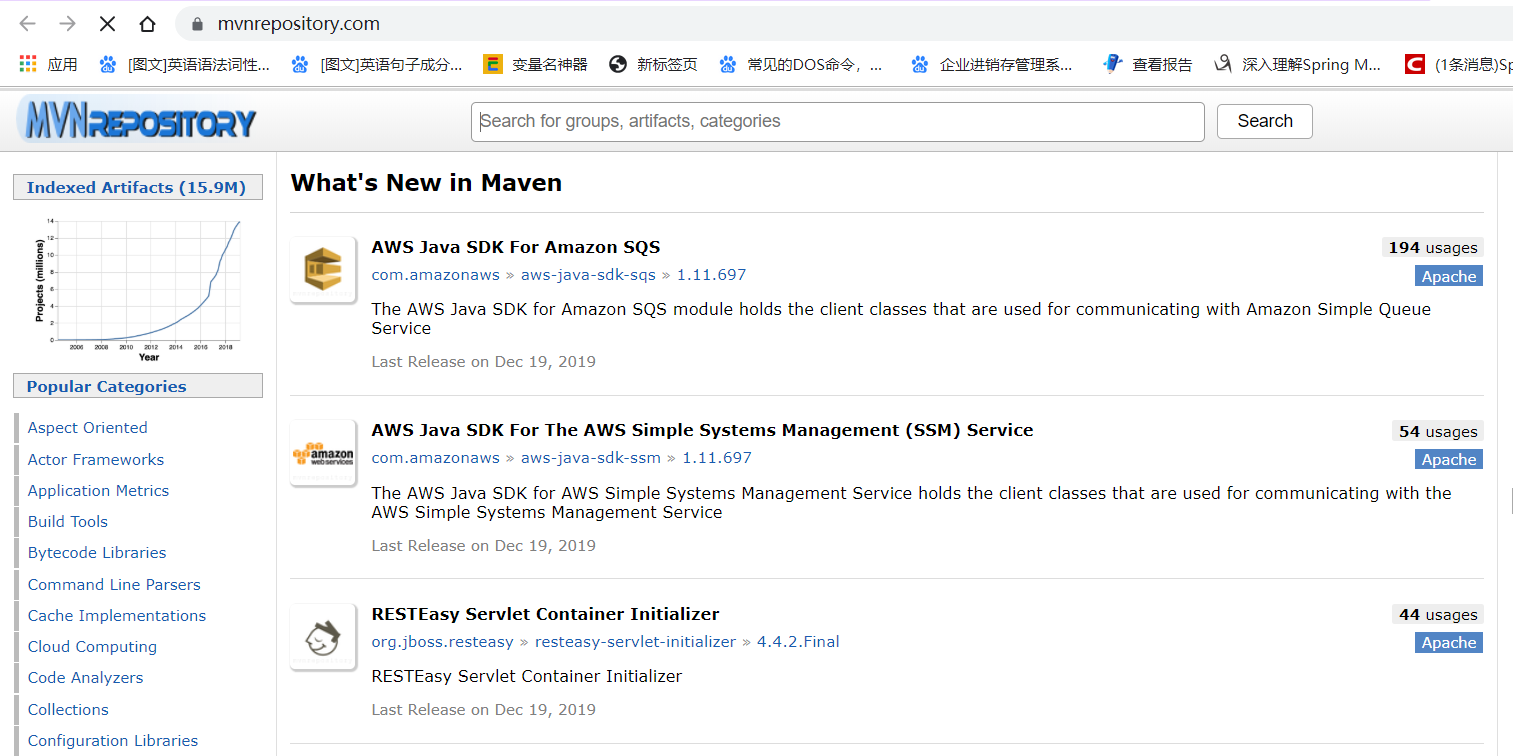Click the Search button
Image resolution: width=1513 pixels, height=756 pixels.
click(1264, 121)
